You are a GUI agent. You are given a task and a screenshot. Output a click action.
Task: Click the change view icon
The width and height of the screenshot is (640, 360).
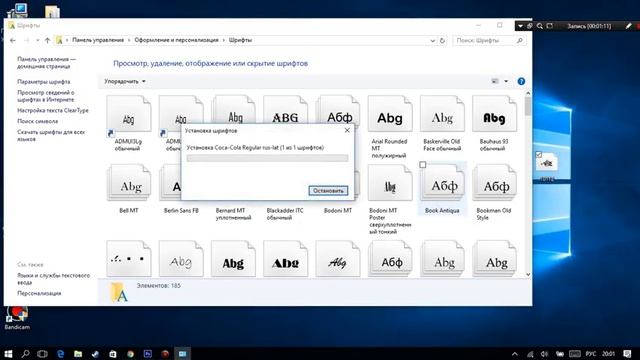click(495, 81)
